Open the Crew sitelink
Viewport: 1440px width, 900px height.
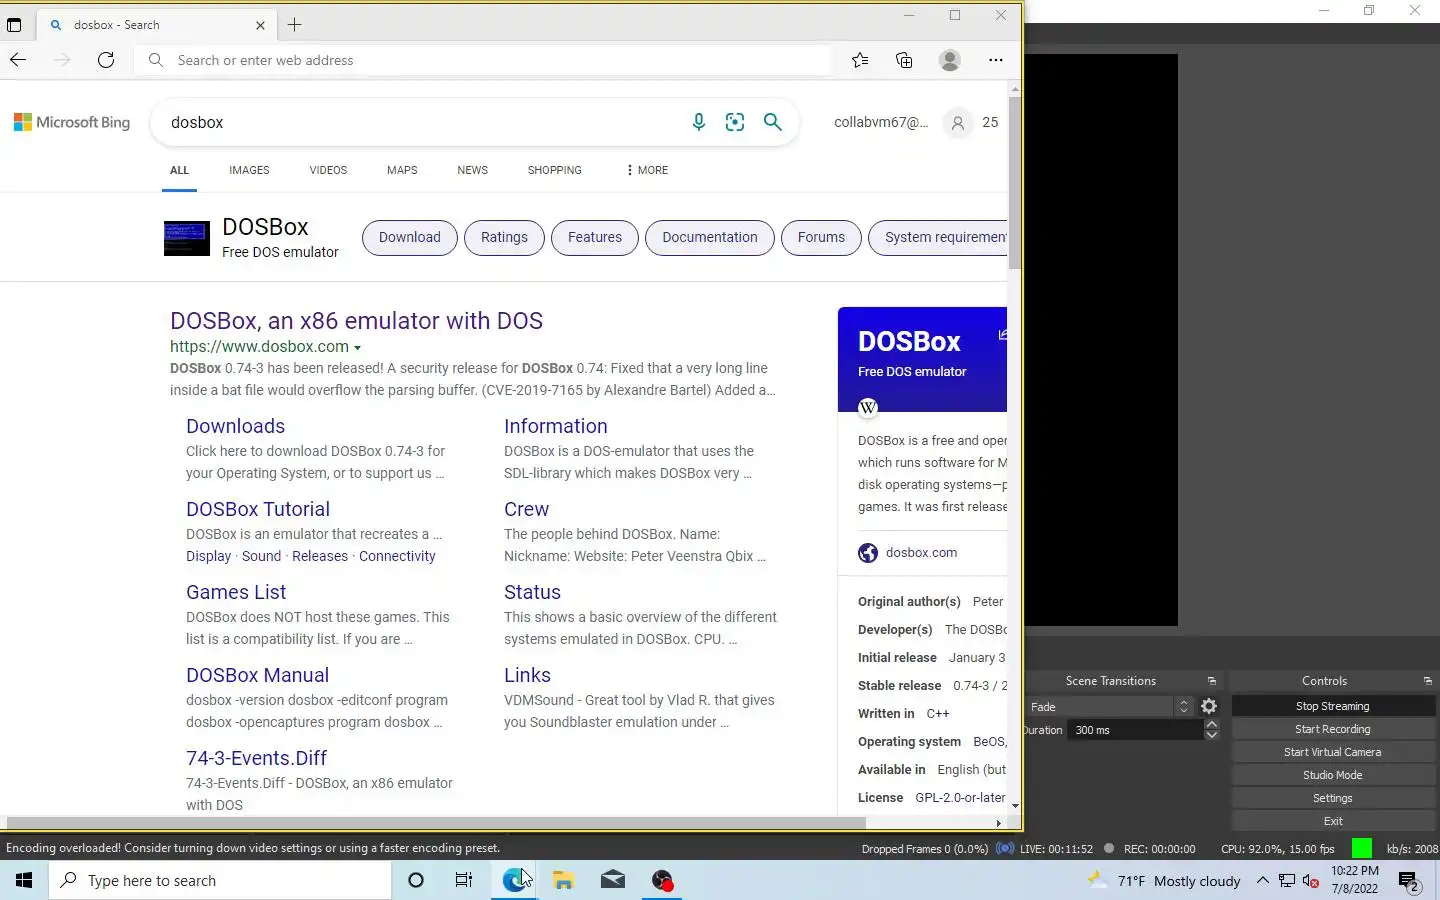pos(526,509)
